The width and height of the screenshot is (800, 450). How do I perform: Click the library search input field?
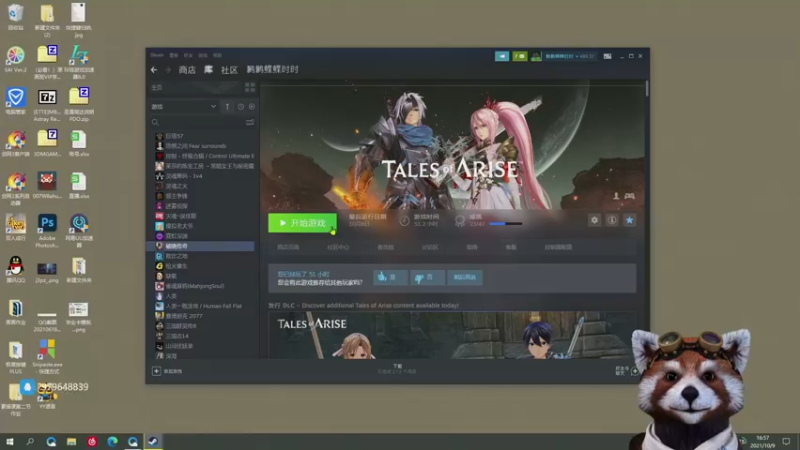[x=202, y=122]
